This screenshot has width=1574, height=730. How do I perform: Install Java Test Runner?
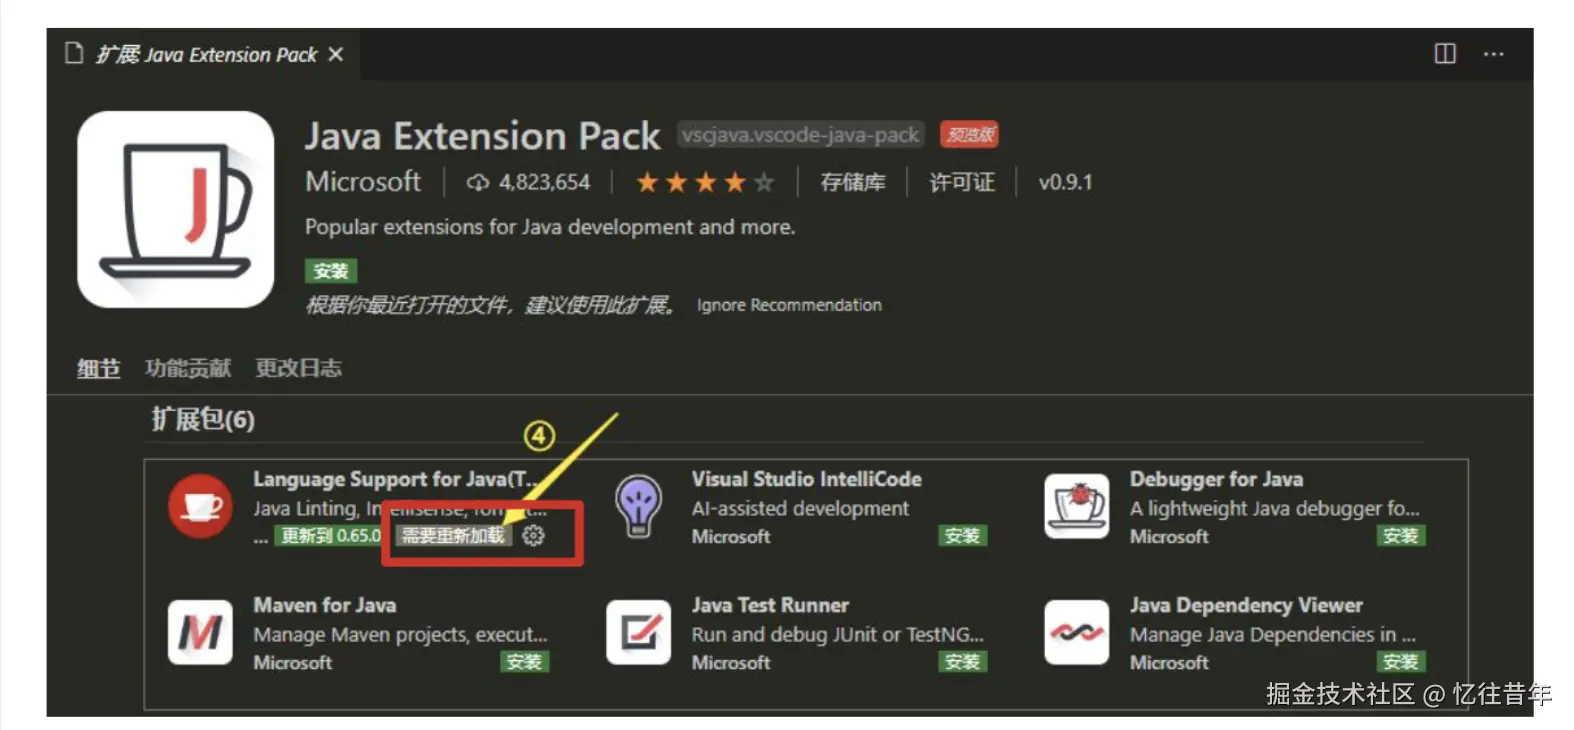coord(963,662)
